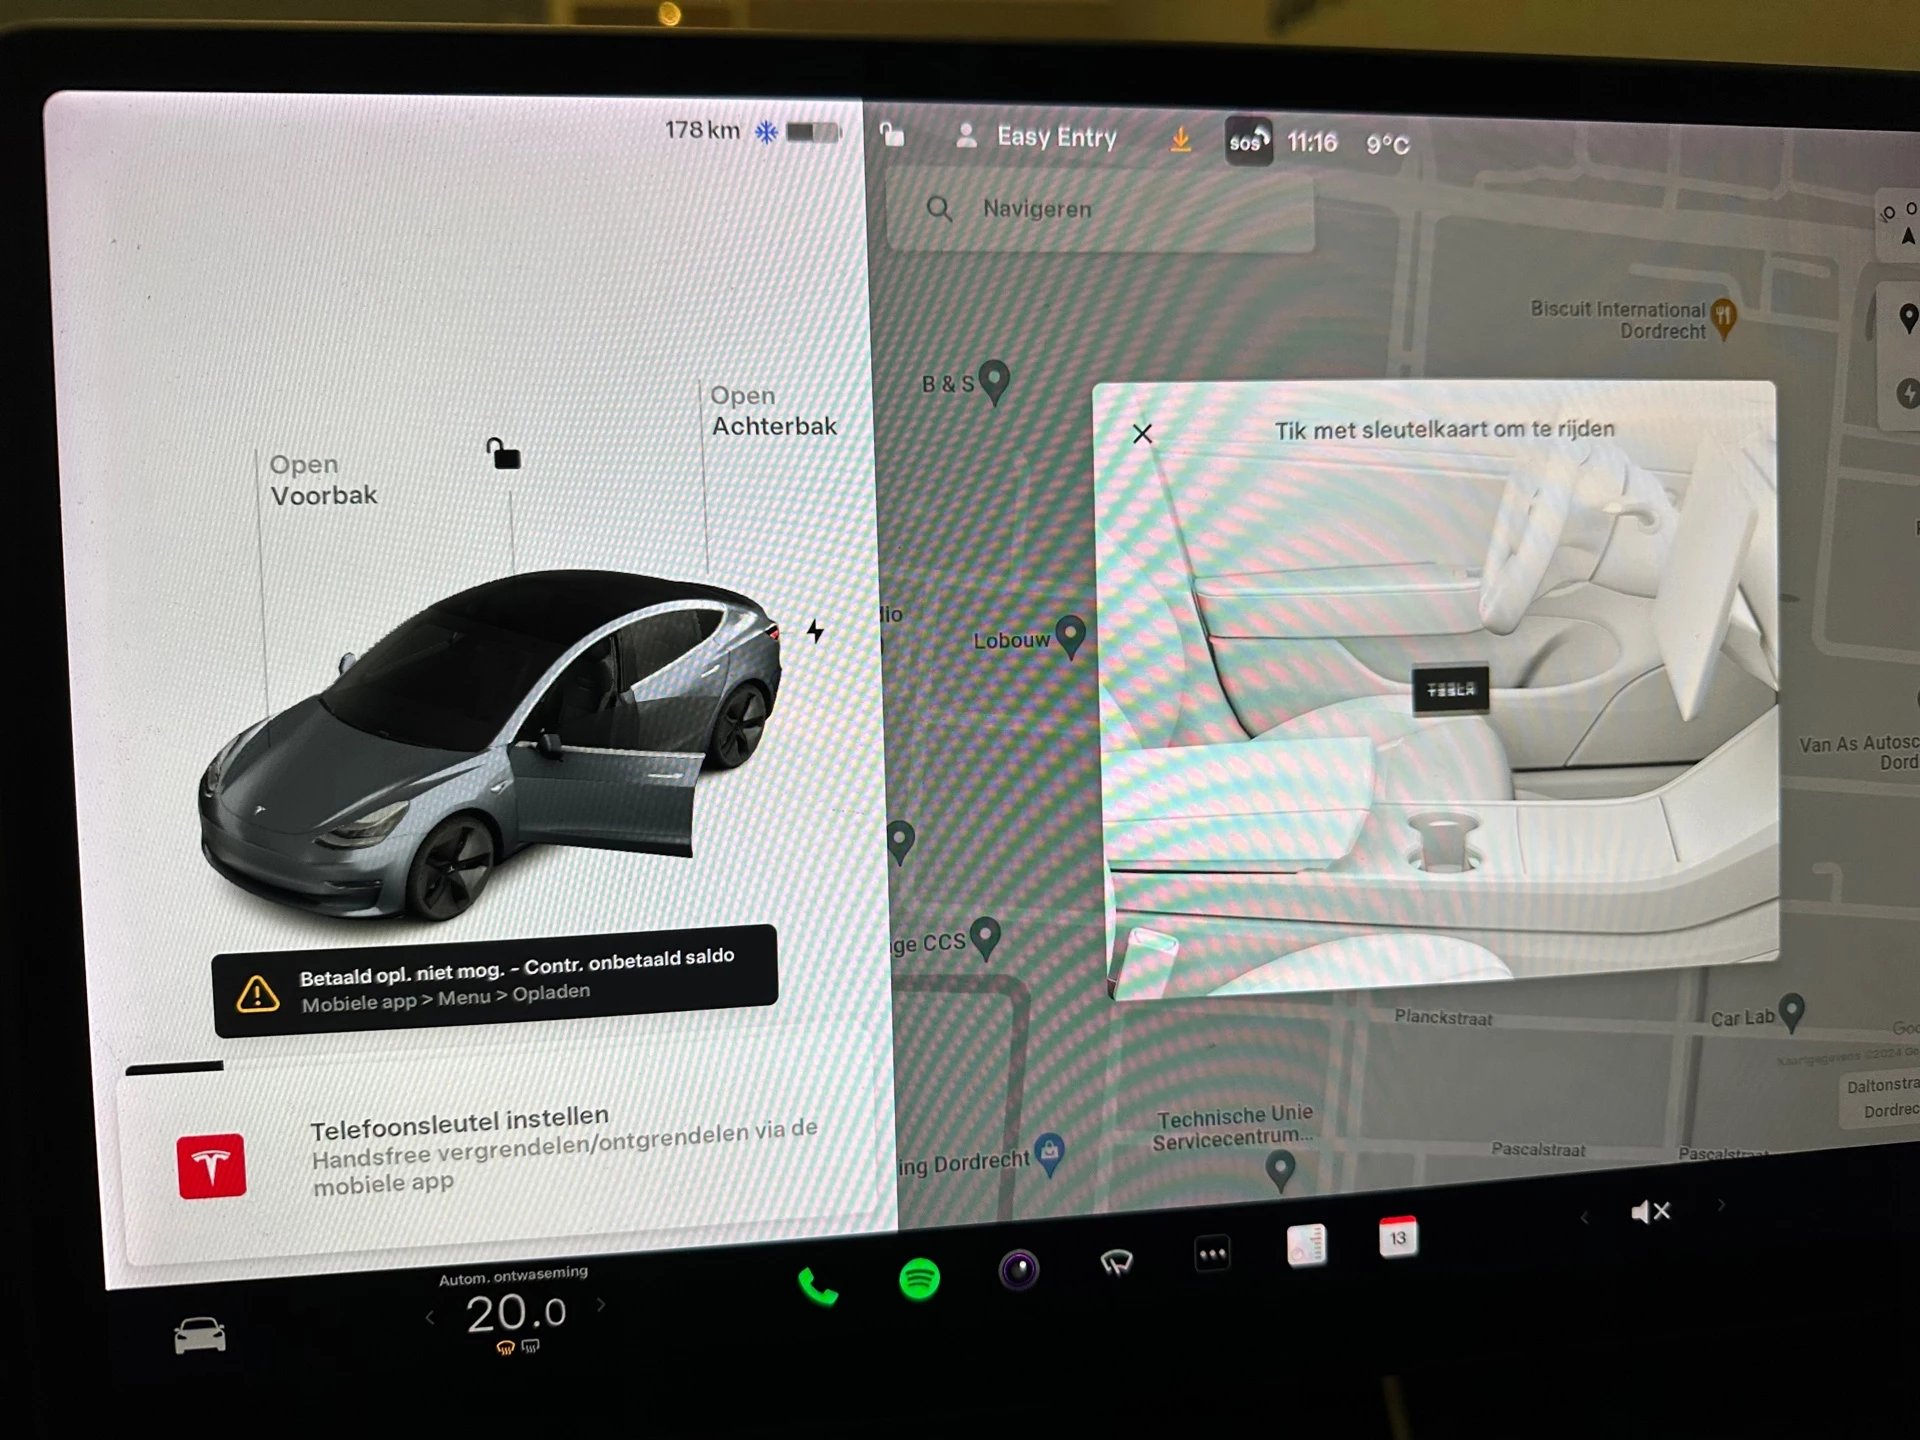Tap the red Tesla logo icon
The height and width of the screenshot is (1440, 1920).
pos(211,1166)
